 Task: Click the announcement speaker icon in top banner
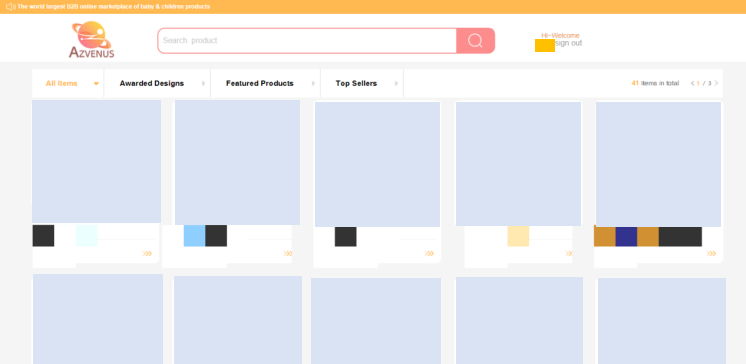(10, 7)
